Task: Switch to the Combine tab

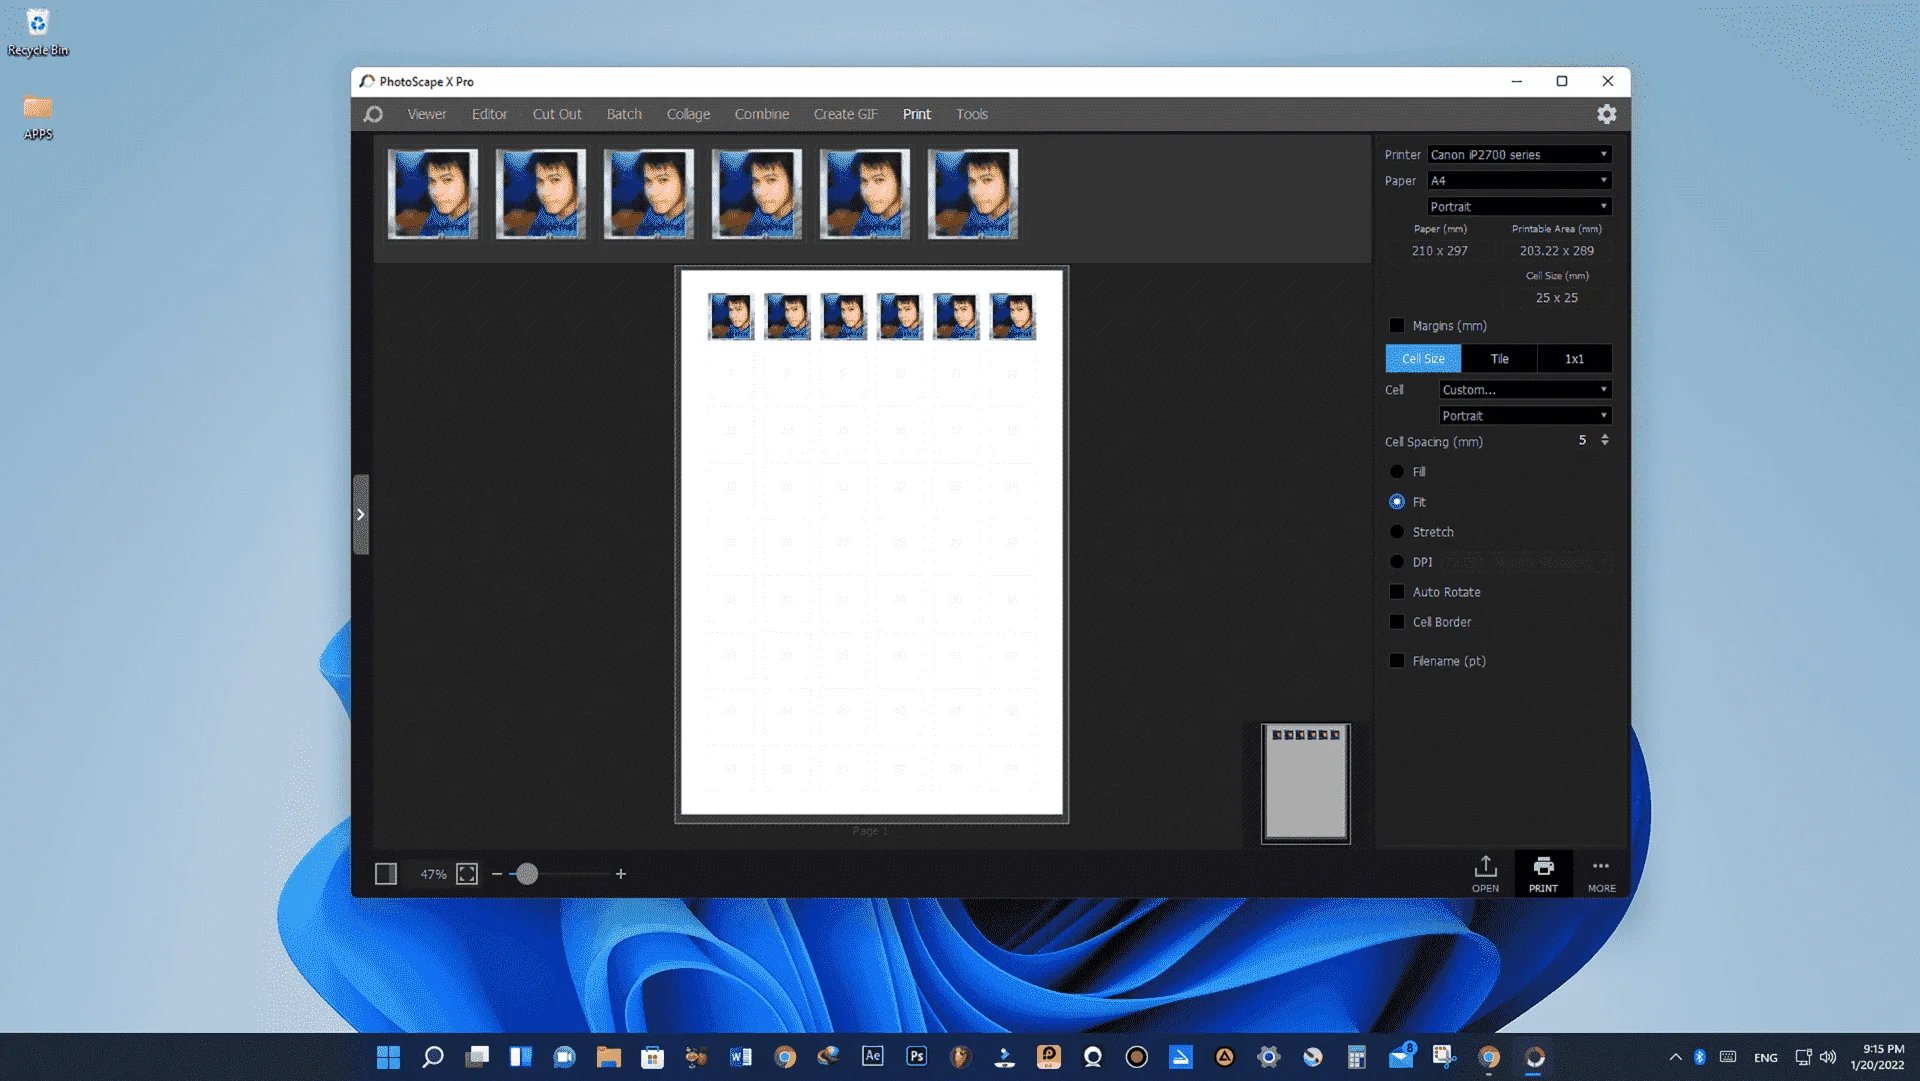Action: pyautogui.click(x=762, y=114)
